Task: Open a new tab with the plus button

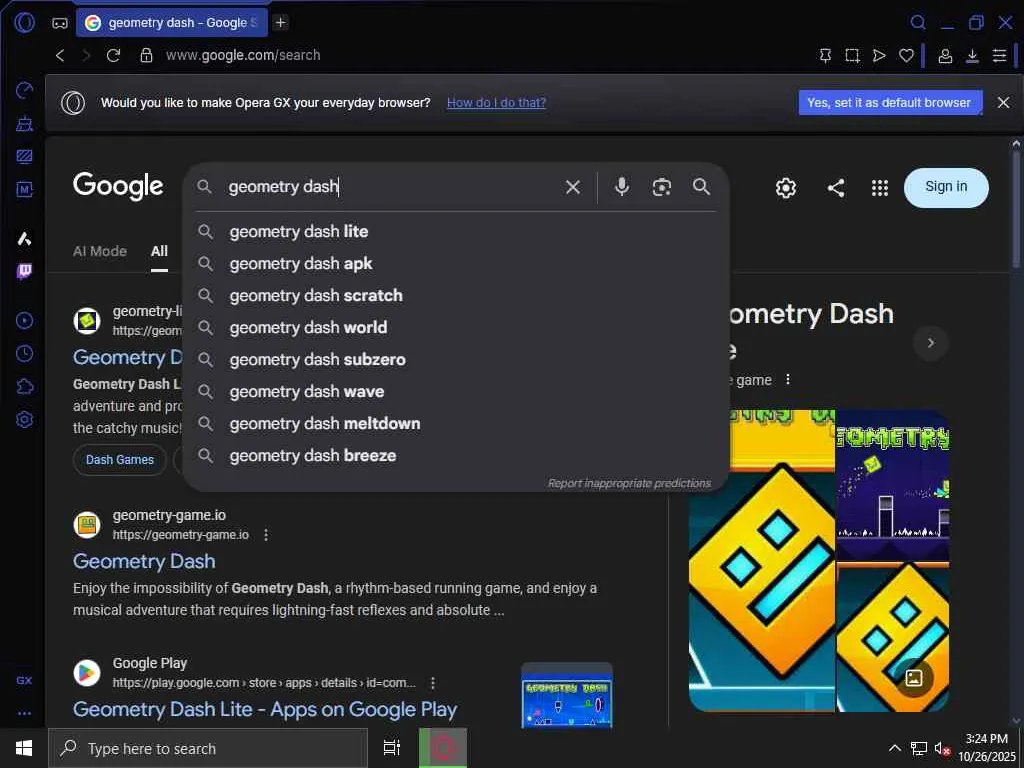Action: coord(280,22)
